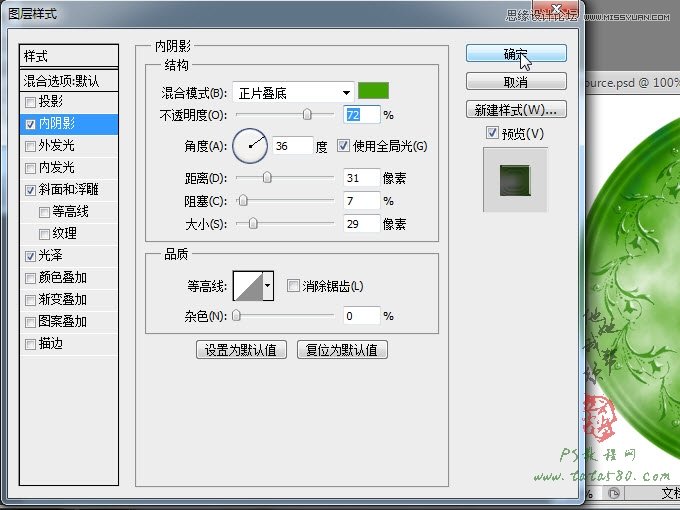Click the 阻塞 value field showing 7

click(362, 201)
